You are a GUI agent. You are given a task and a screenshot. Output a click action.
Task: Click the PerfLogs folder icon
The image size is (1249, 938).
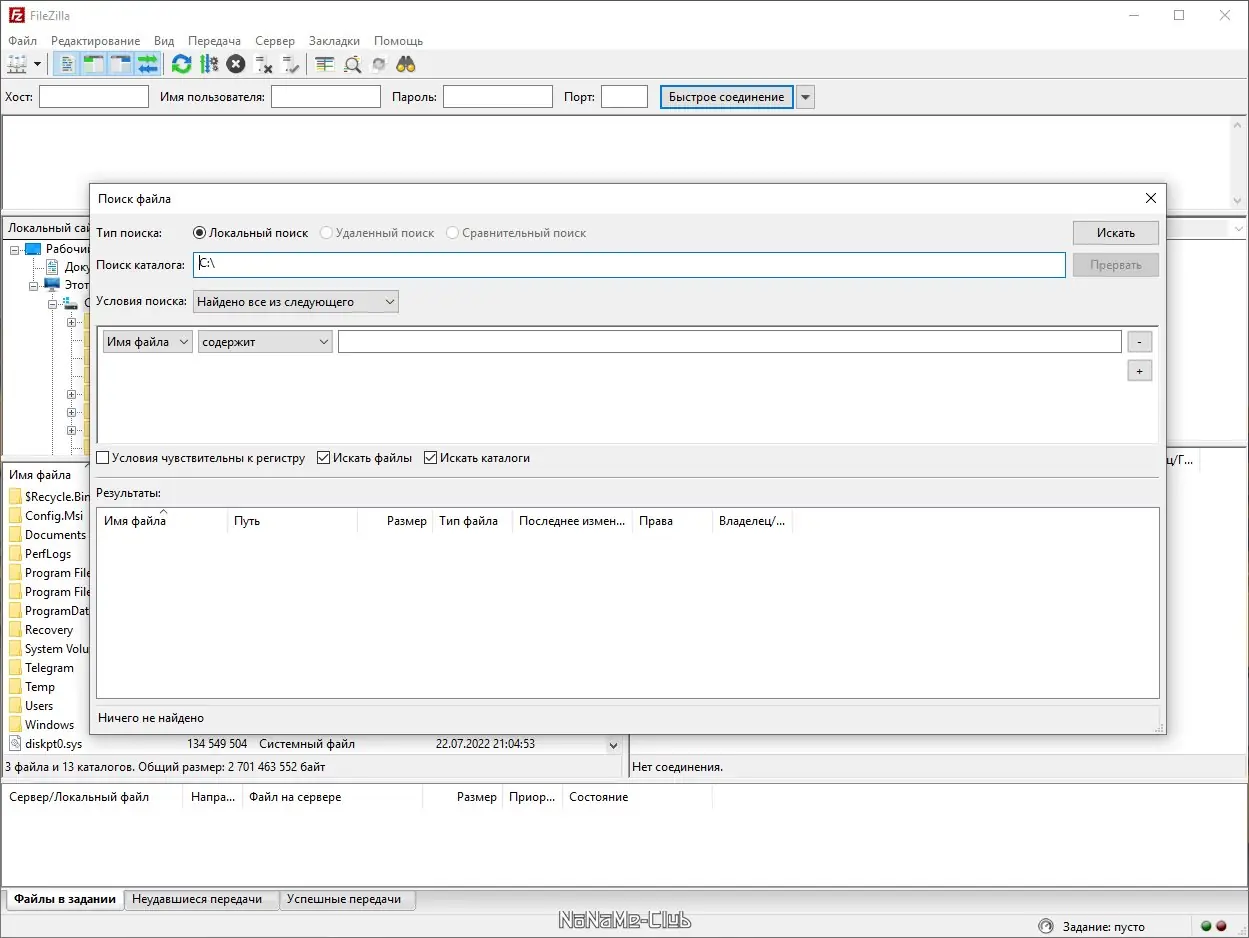click(15, 553)
